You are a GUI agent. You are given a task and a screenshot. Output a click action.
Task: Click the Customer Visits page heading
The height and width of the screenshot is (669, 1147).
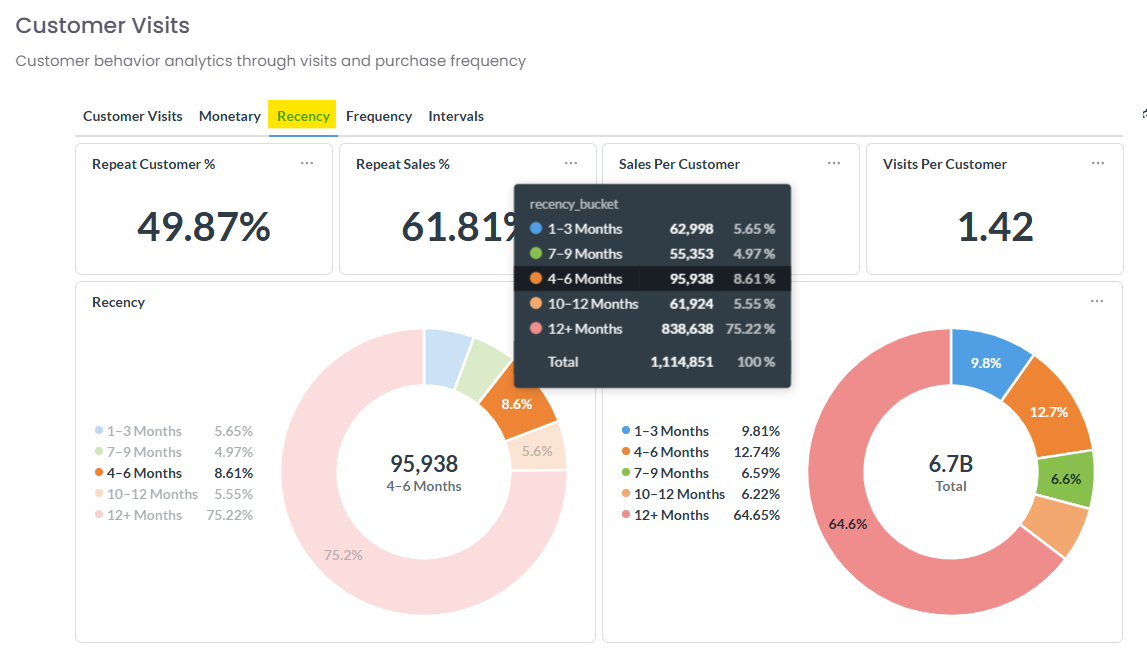tap(102, 26)
